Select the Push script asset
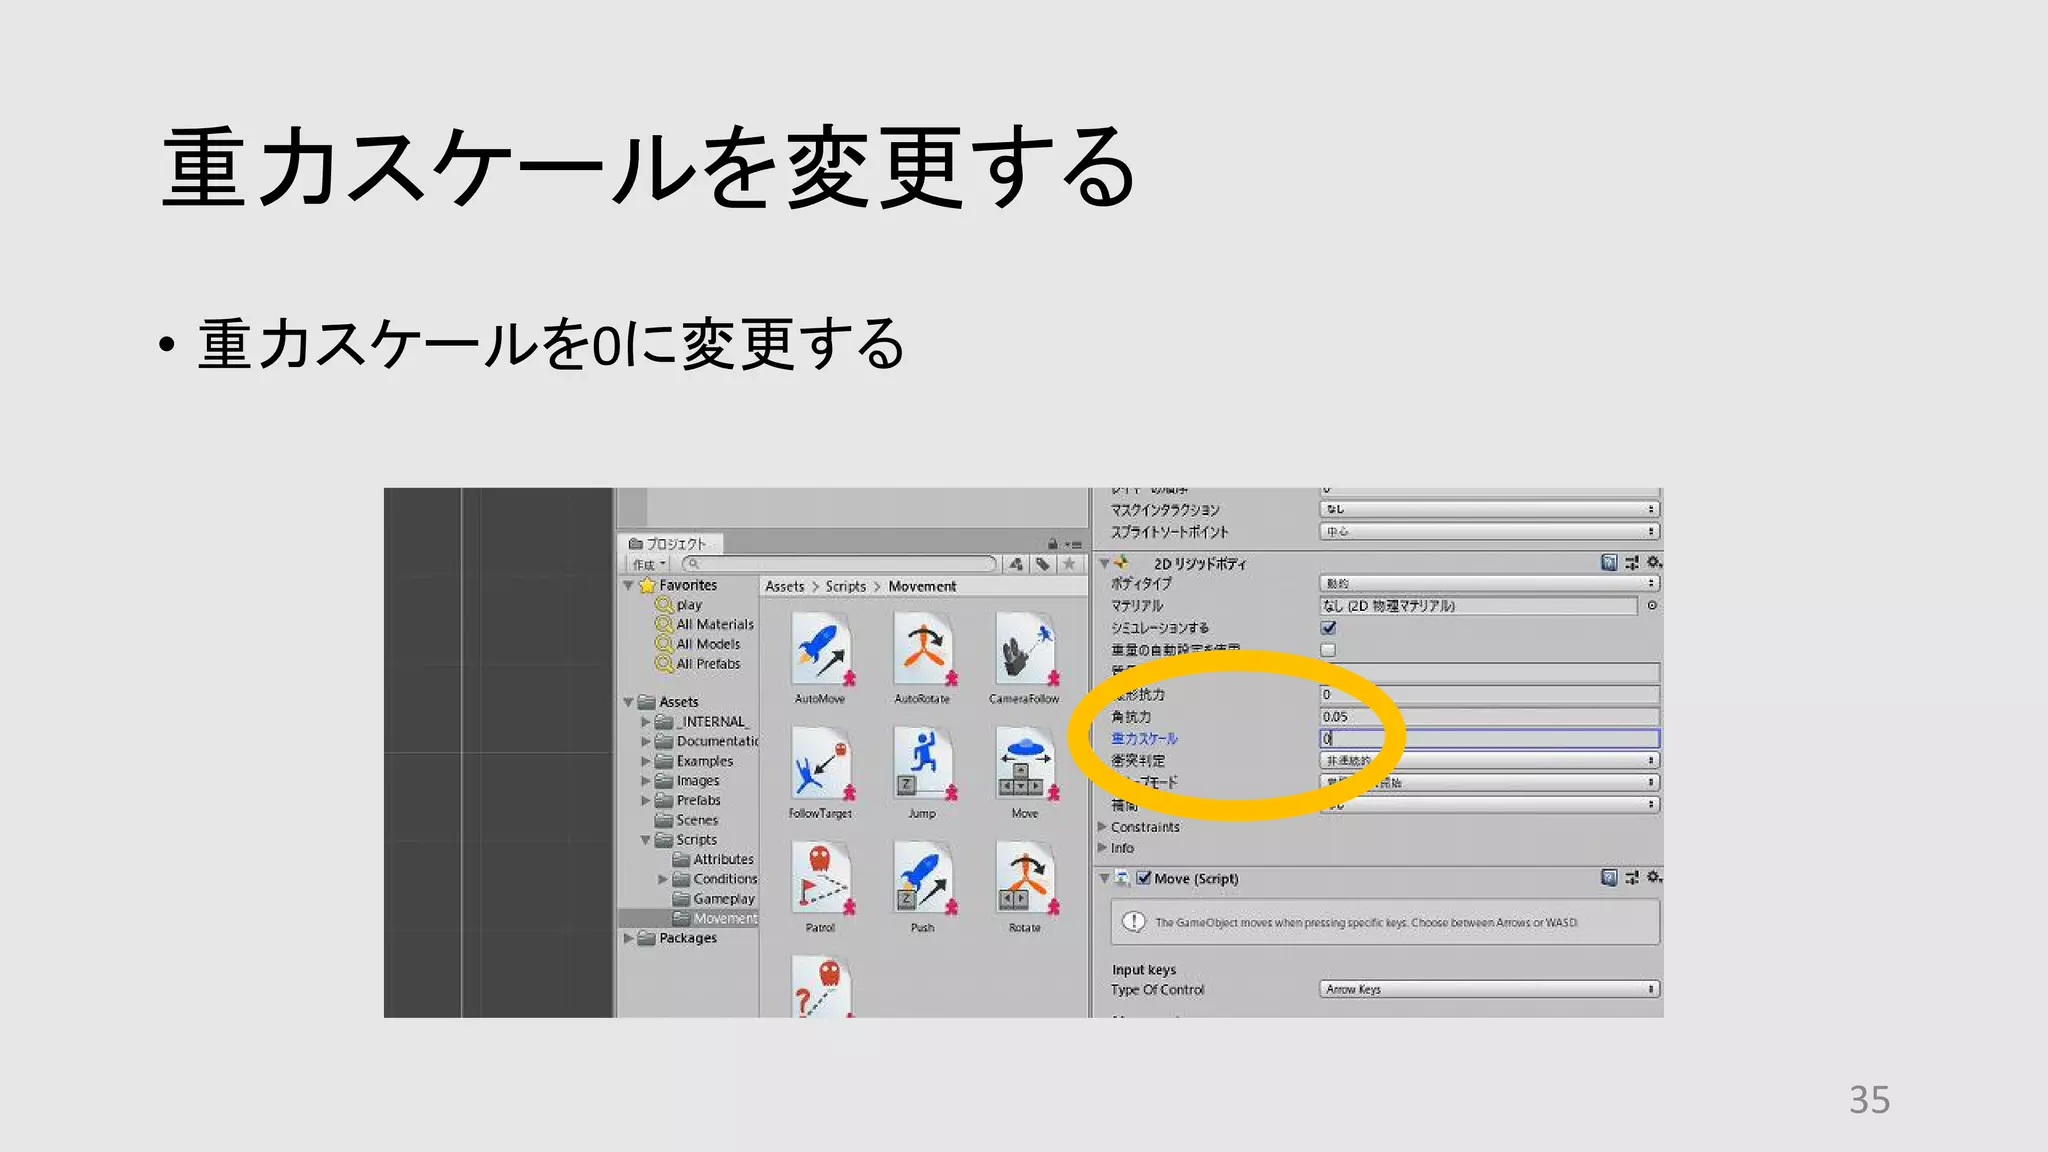 (922, 886)
